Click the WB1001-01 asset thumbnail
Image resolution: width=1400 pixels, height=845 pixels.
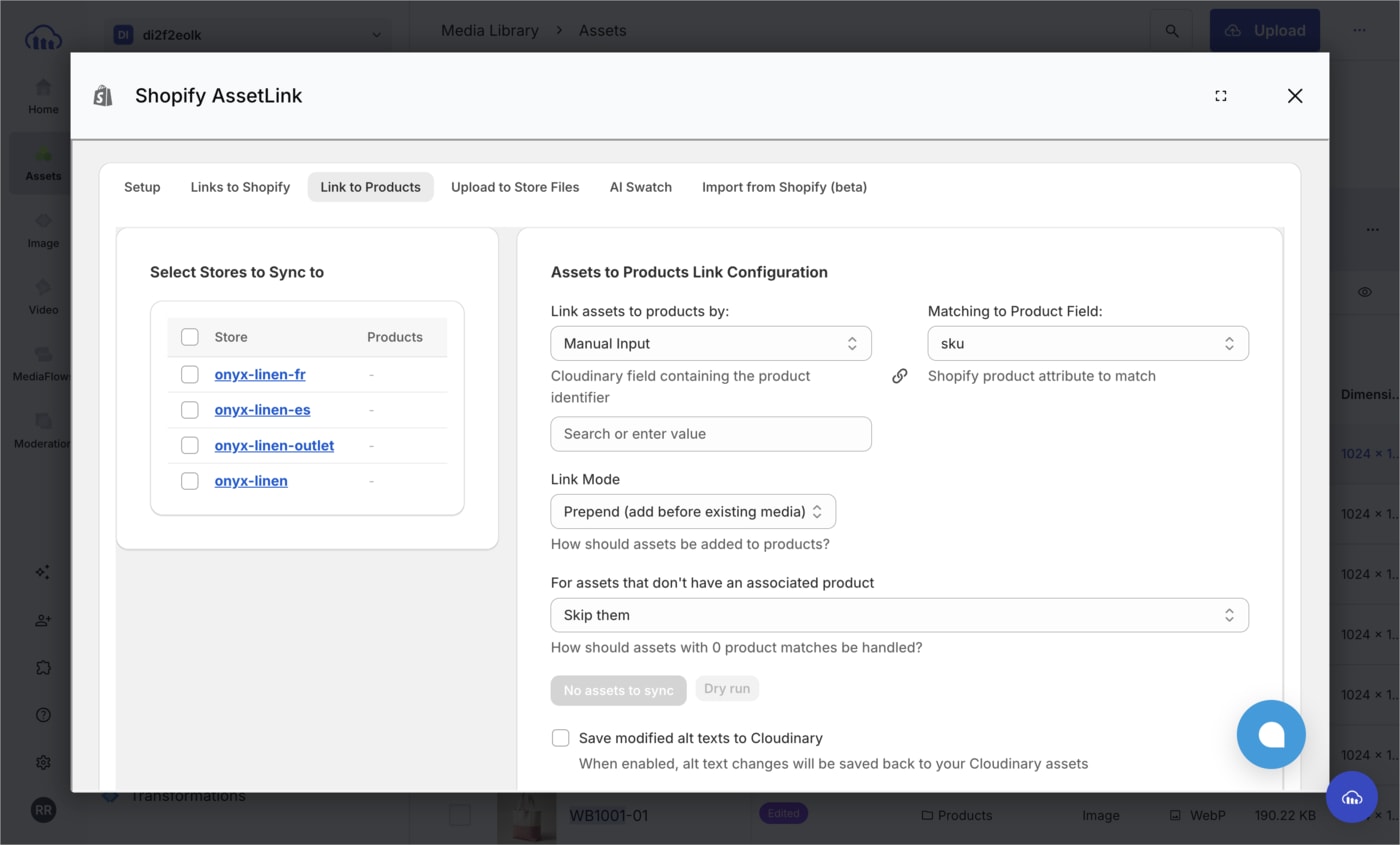click(x=527, y=816)
